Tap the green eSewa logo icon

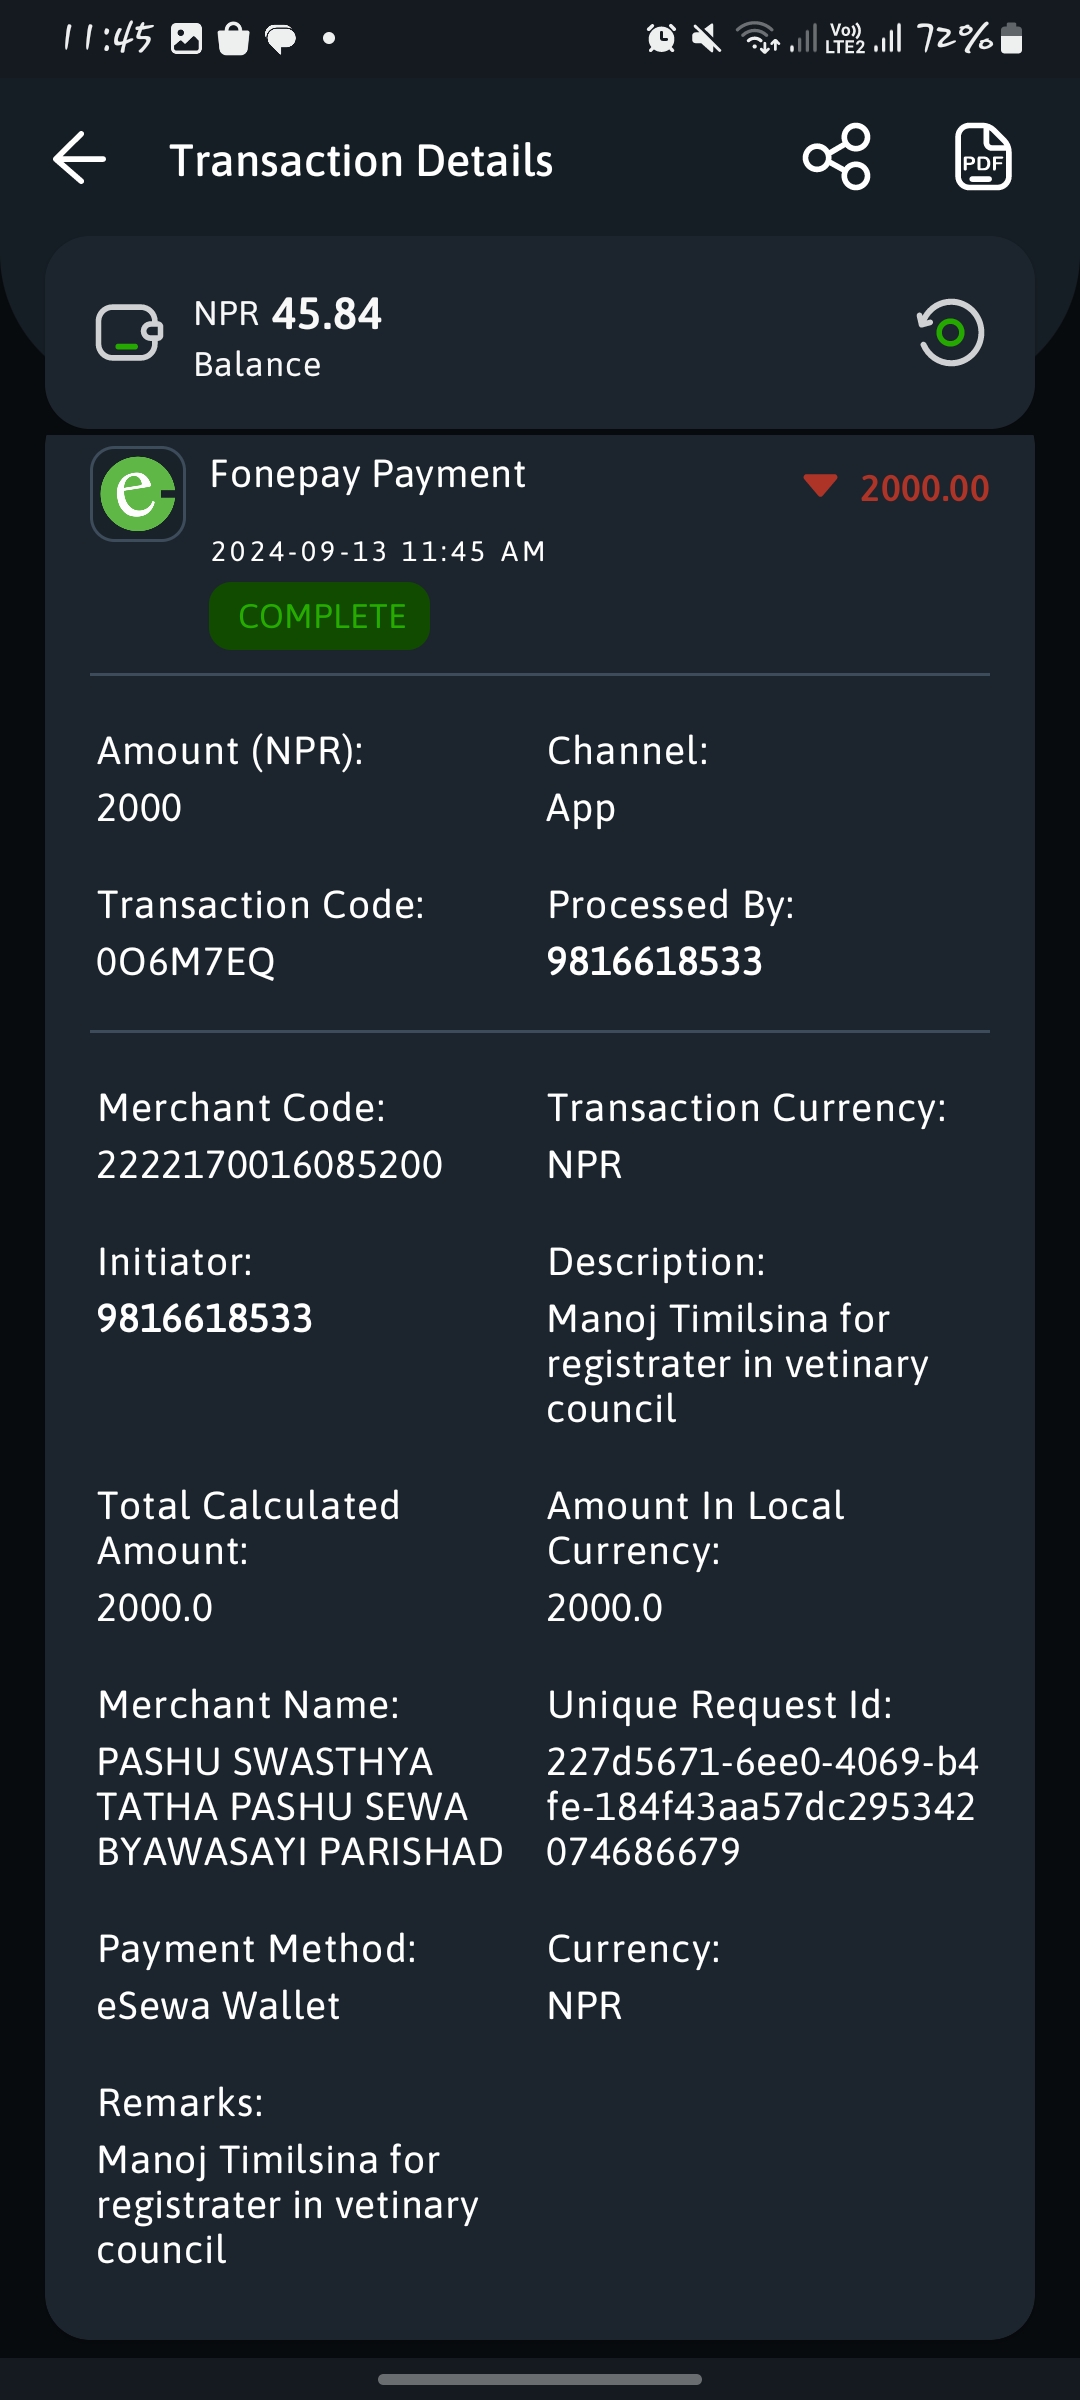(138, 494)
